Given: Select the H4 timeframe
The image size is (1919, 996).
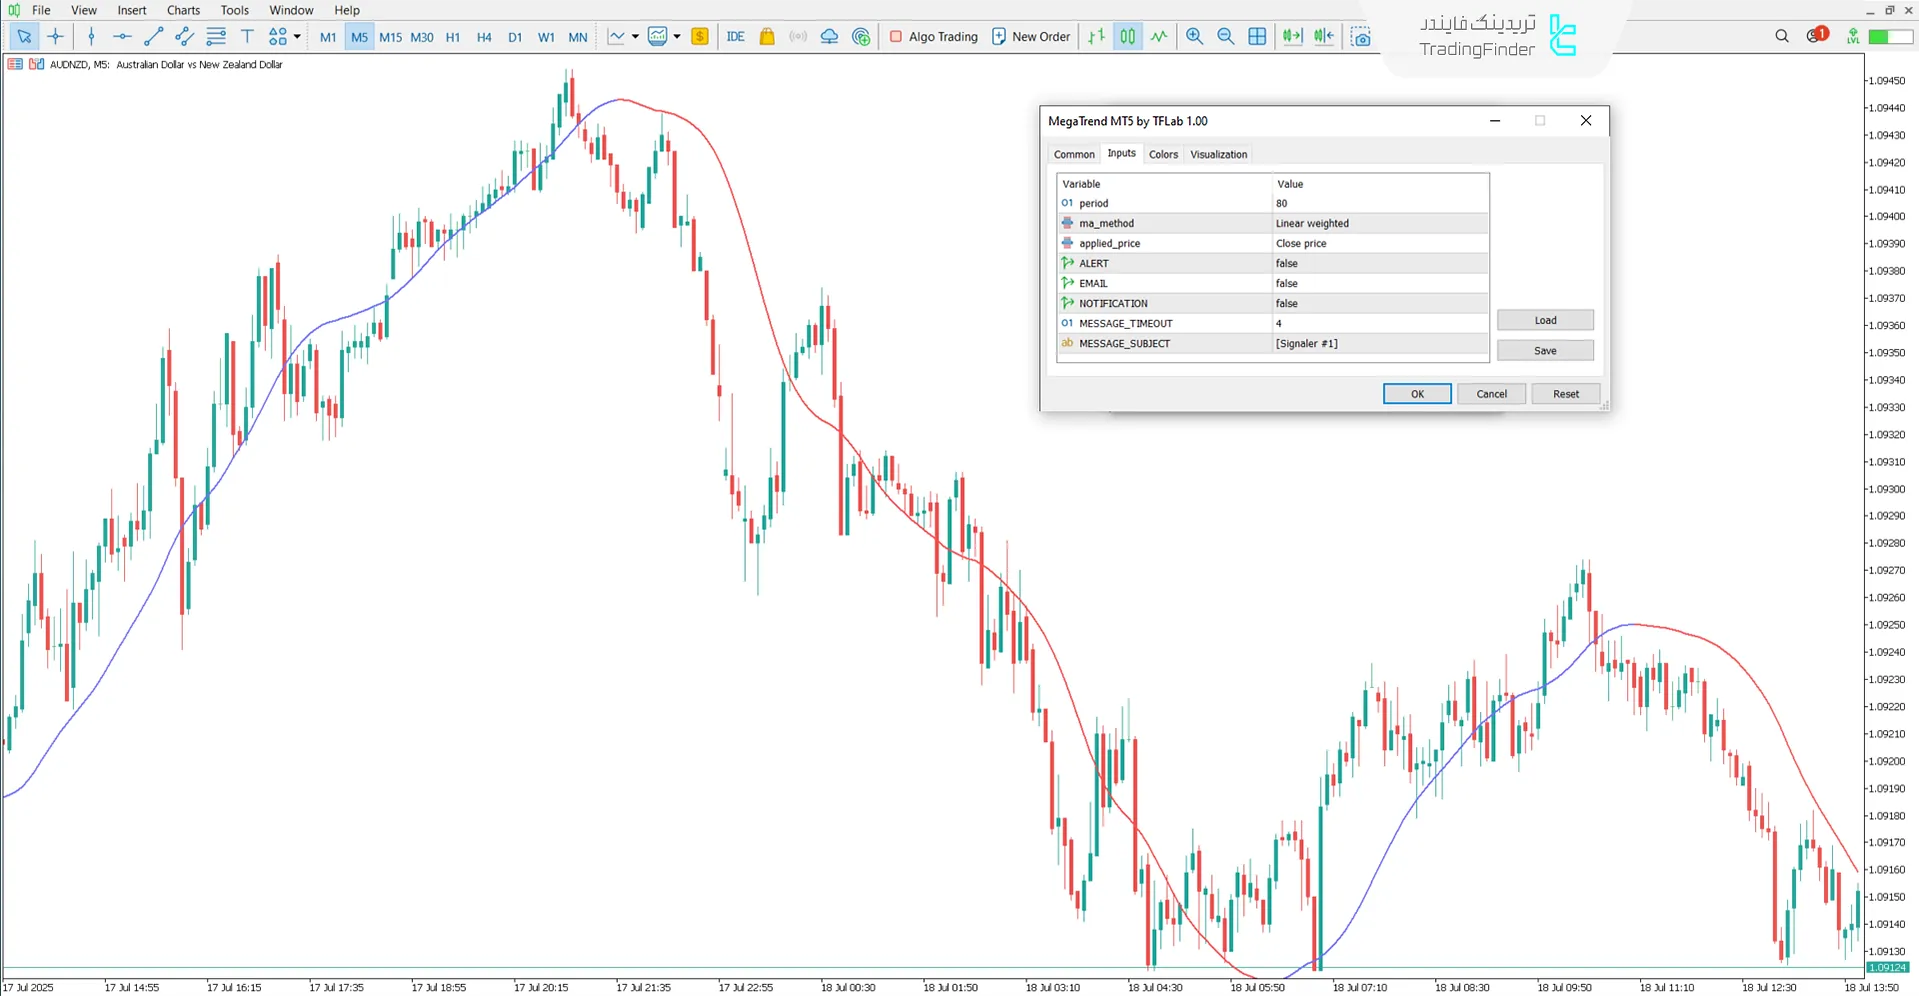Looking at the screenshot, I should (x=484, y=37).
